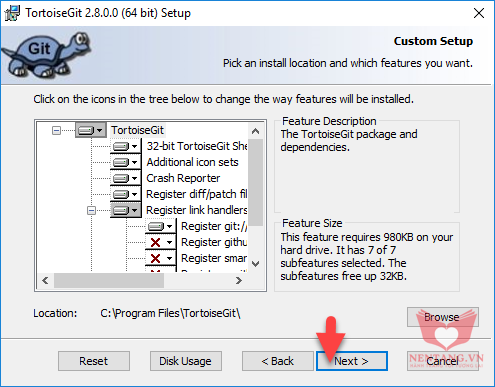Click the 32-bit TortoiseGit Shell feature icon
The height and width of the screenshot is (387, 495).
[x=126, y=146]
